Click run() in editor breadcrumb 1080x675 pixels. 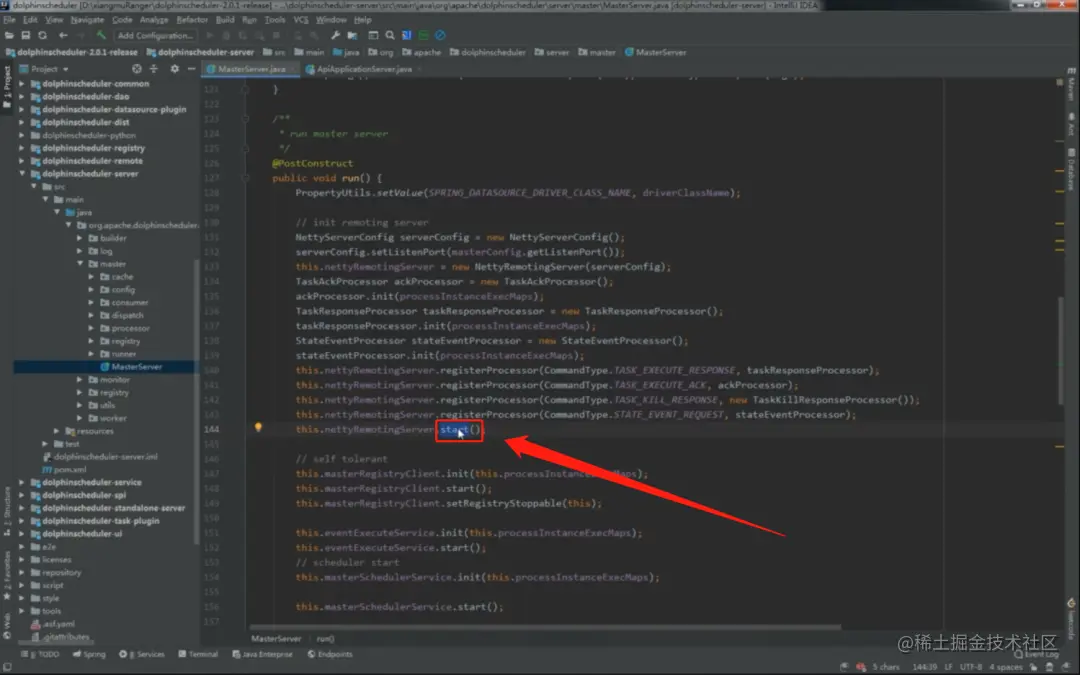(x=326, y=638)
